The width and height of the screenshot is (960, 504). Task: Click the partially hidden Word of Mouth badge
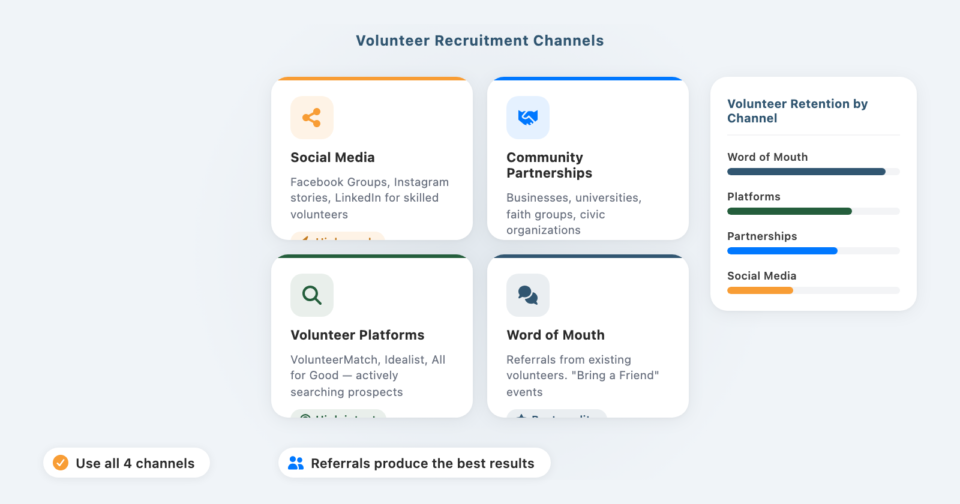click(x=556, y=414)
